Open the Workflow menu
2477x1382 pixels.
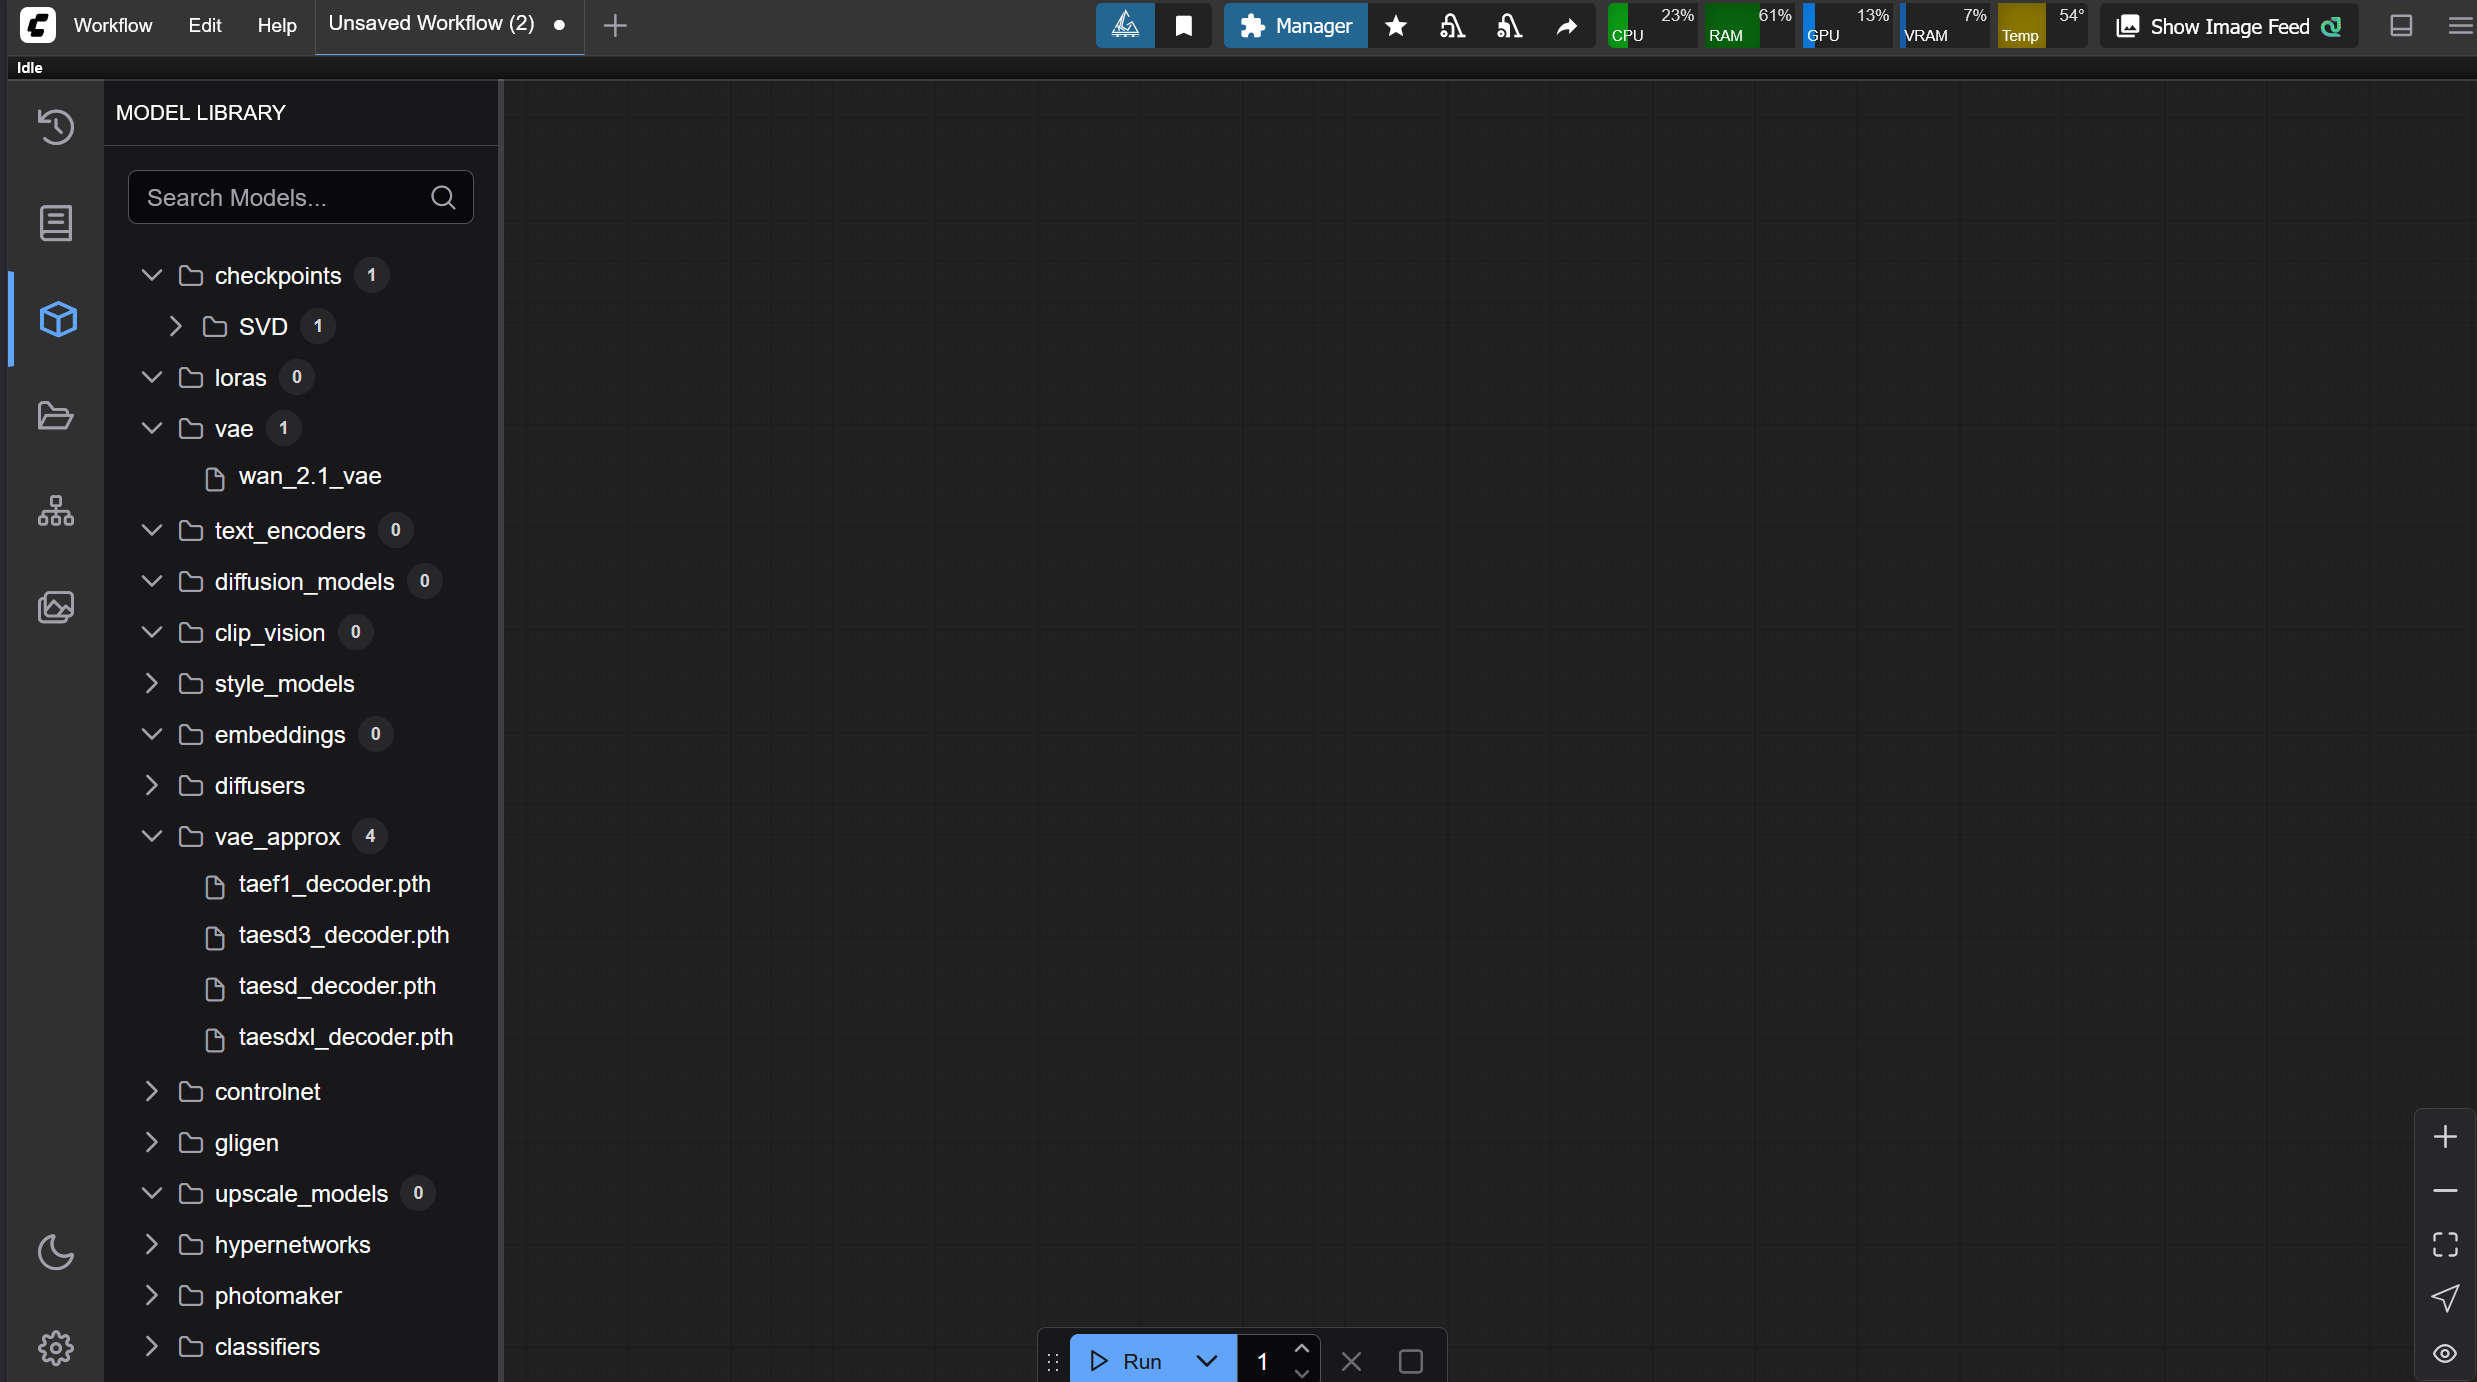pos(113,25)
